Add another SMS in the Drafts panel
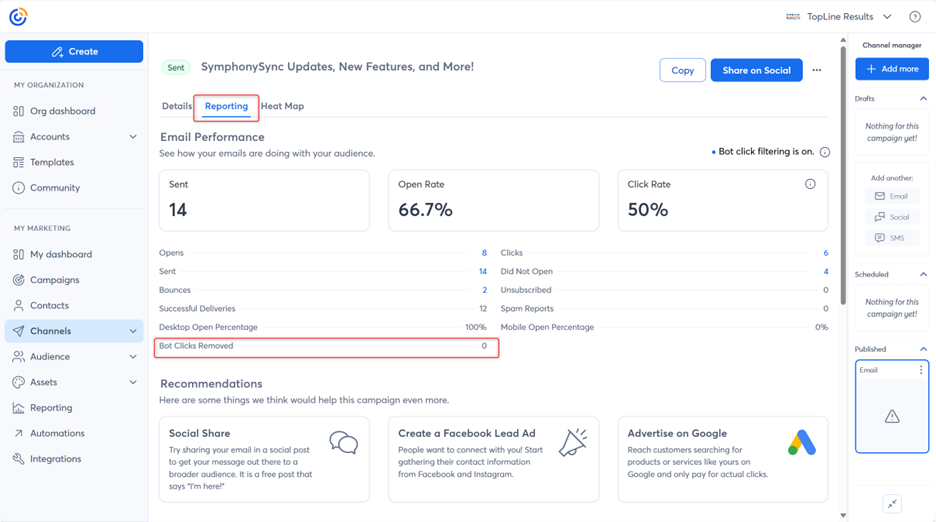Image resolution: width=936 pixels, height=522 pixels. coord(890,238)
